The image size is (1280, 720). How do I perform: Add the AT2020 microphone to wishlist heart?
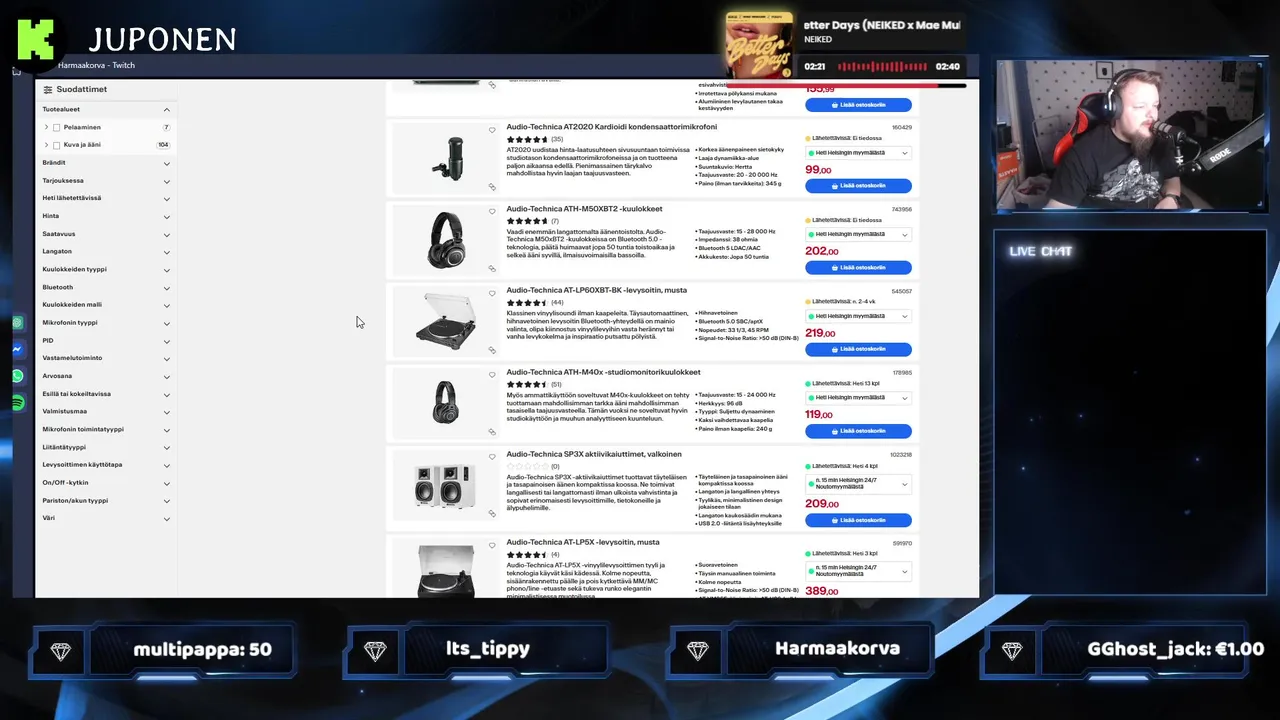492,130
